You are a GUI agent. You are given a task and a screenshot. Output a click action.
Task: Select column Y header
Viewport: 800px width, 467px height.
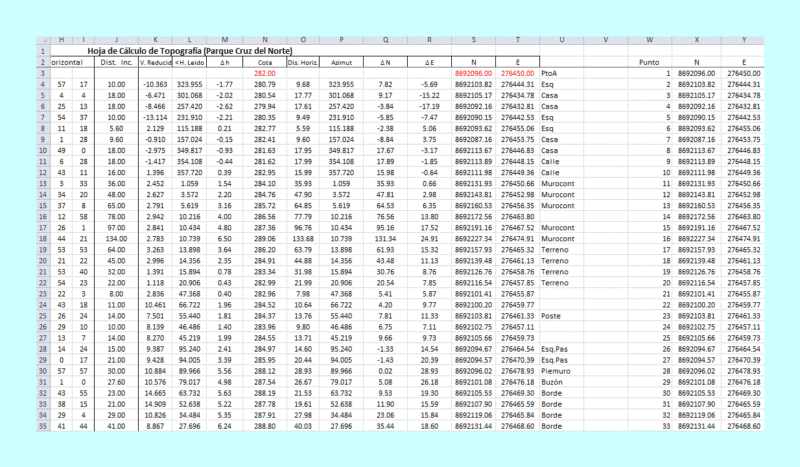pyautogui.click(x=743, y=40)
